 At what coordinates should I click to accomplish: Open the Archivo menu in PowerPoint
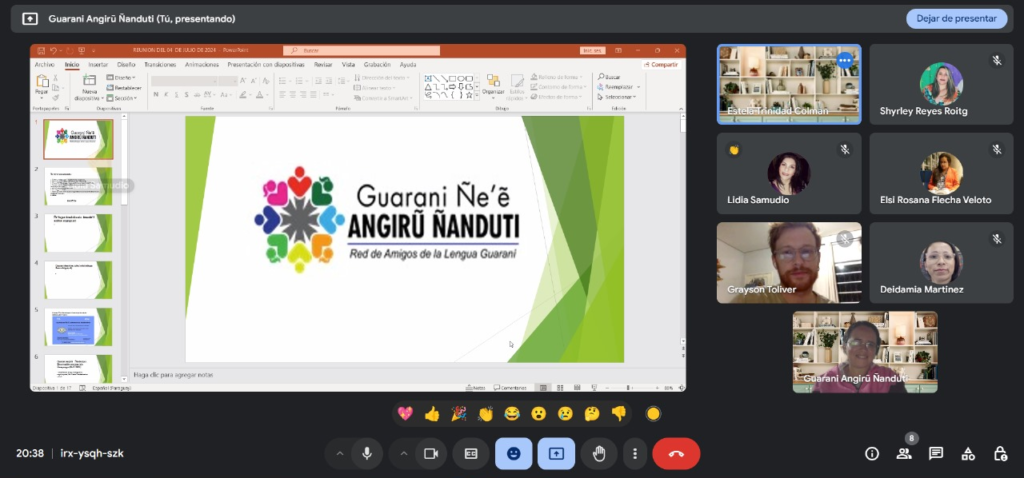tap(44, 65)
